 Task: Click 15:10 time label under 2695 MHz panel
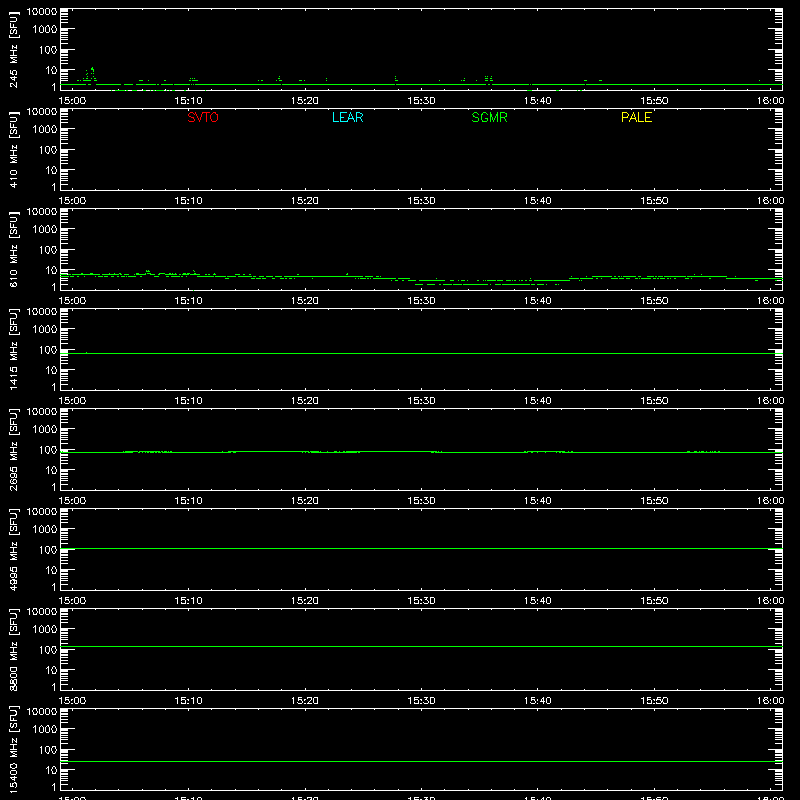click(188, 501)
